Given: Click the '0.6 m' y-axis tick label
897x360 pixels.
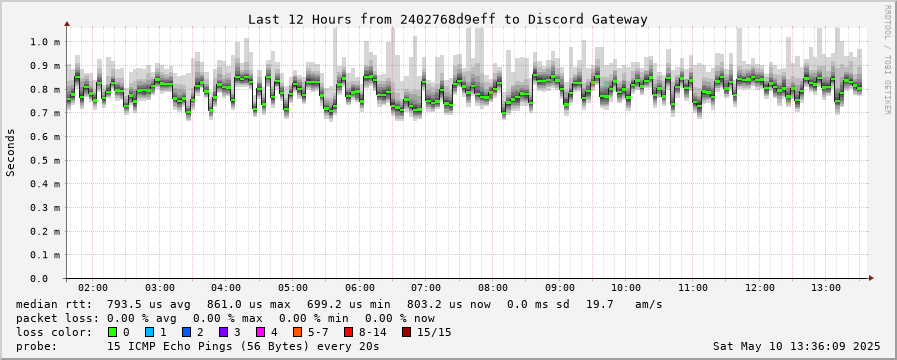Looking at the screenshot, I should coord(45,136).
